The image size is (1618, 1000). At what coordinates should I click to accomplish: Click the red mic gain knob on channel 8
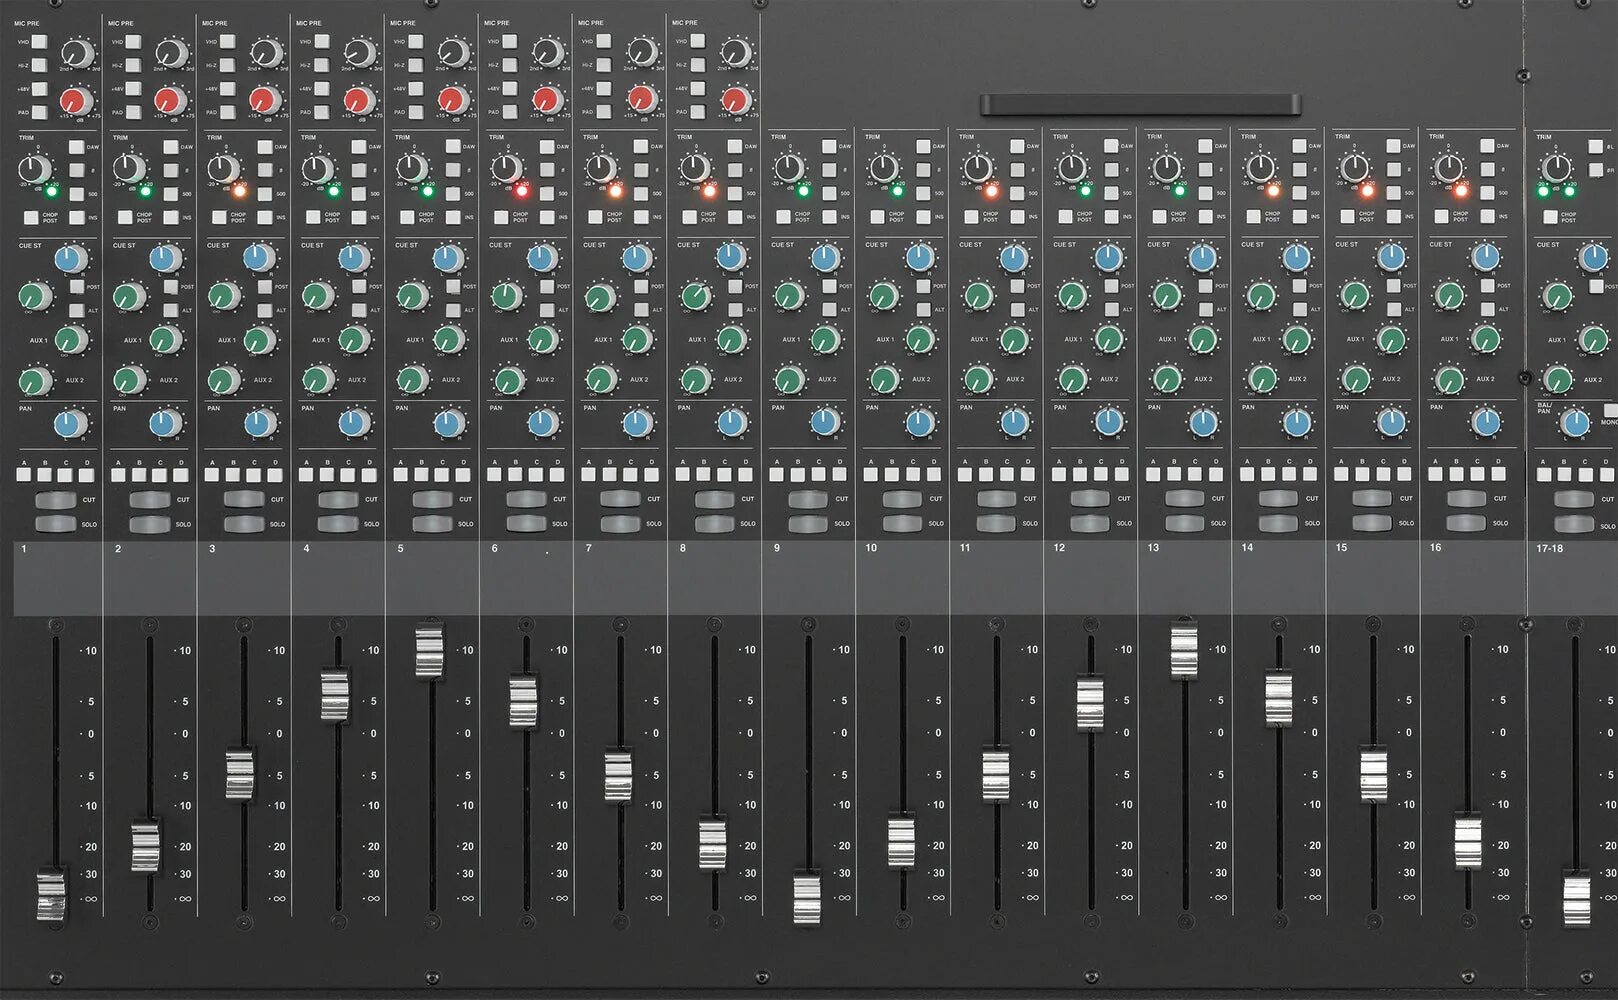pyautogui.click(x=734, y=100)
